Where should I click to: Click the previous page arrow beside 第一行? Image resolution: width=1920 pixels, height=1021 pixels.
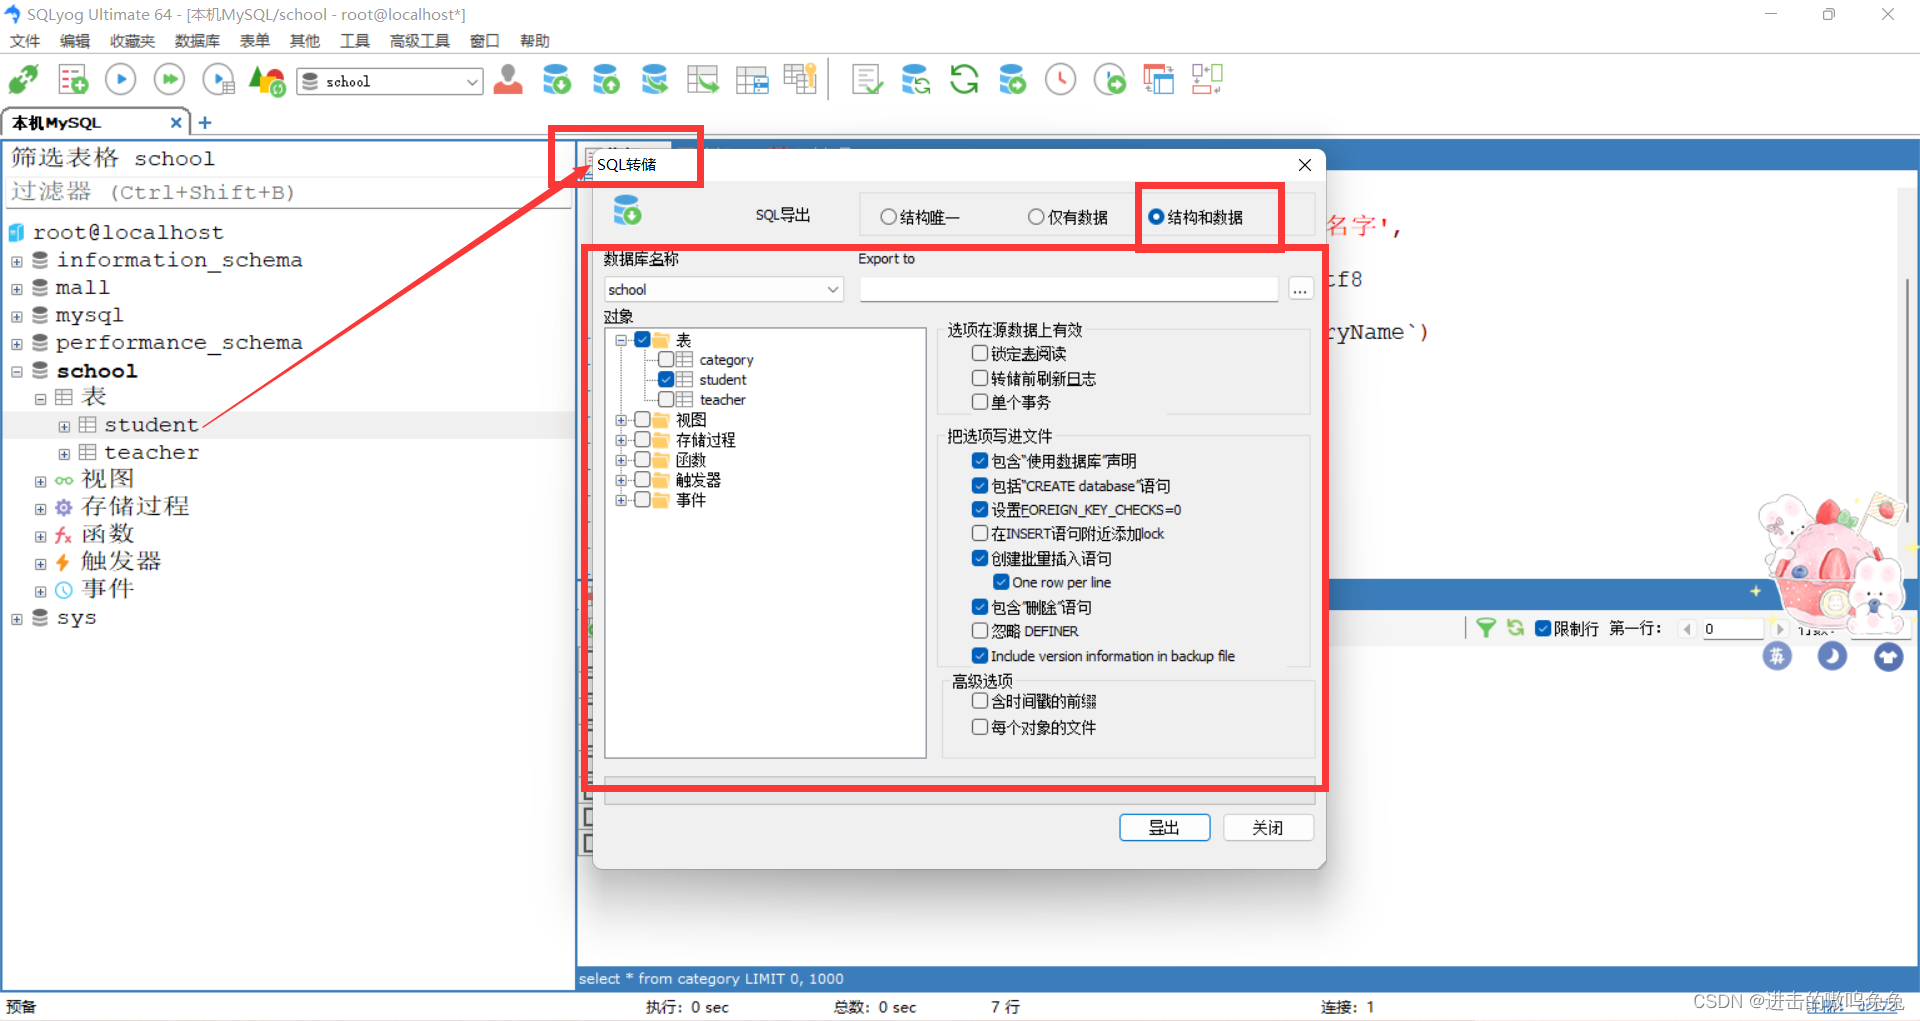point(1688,629)
